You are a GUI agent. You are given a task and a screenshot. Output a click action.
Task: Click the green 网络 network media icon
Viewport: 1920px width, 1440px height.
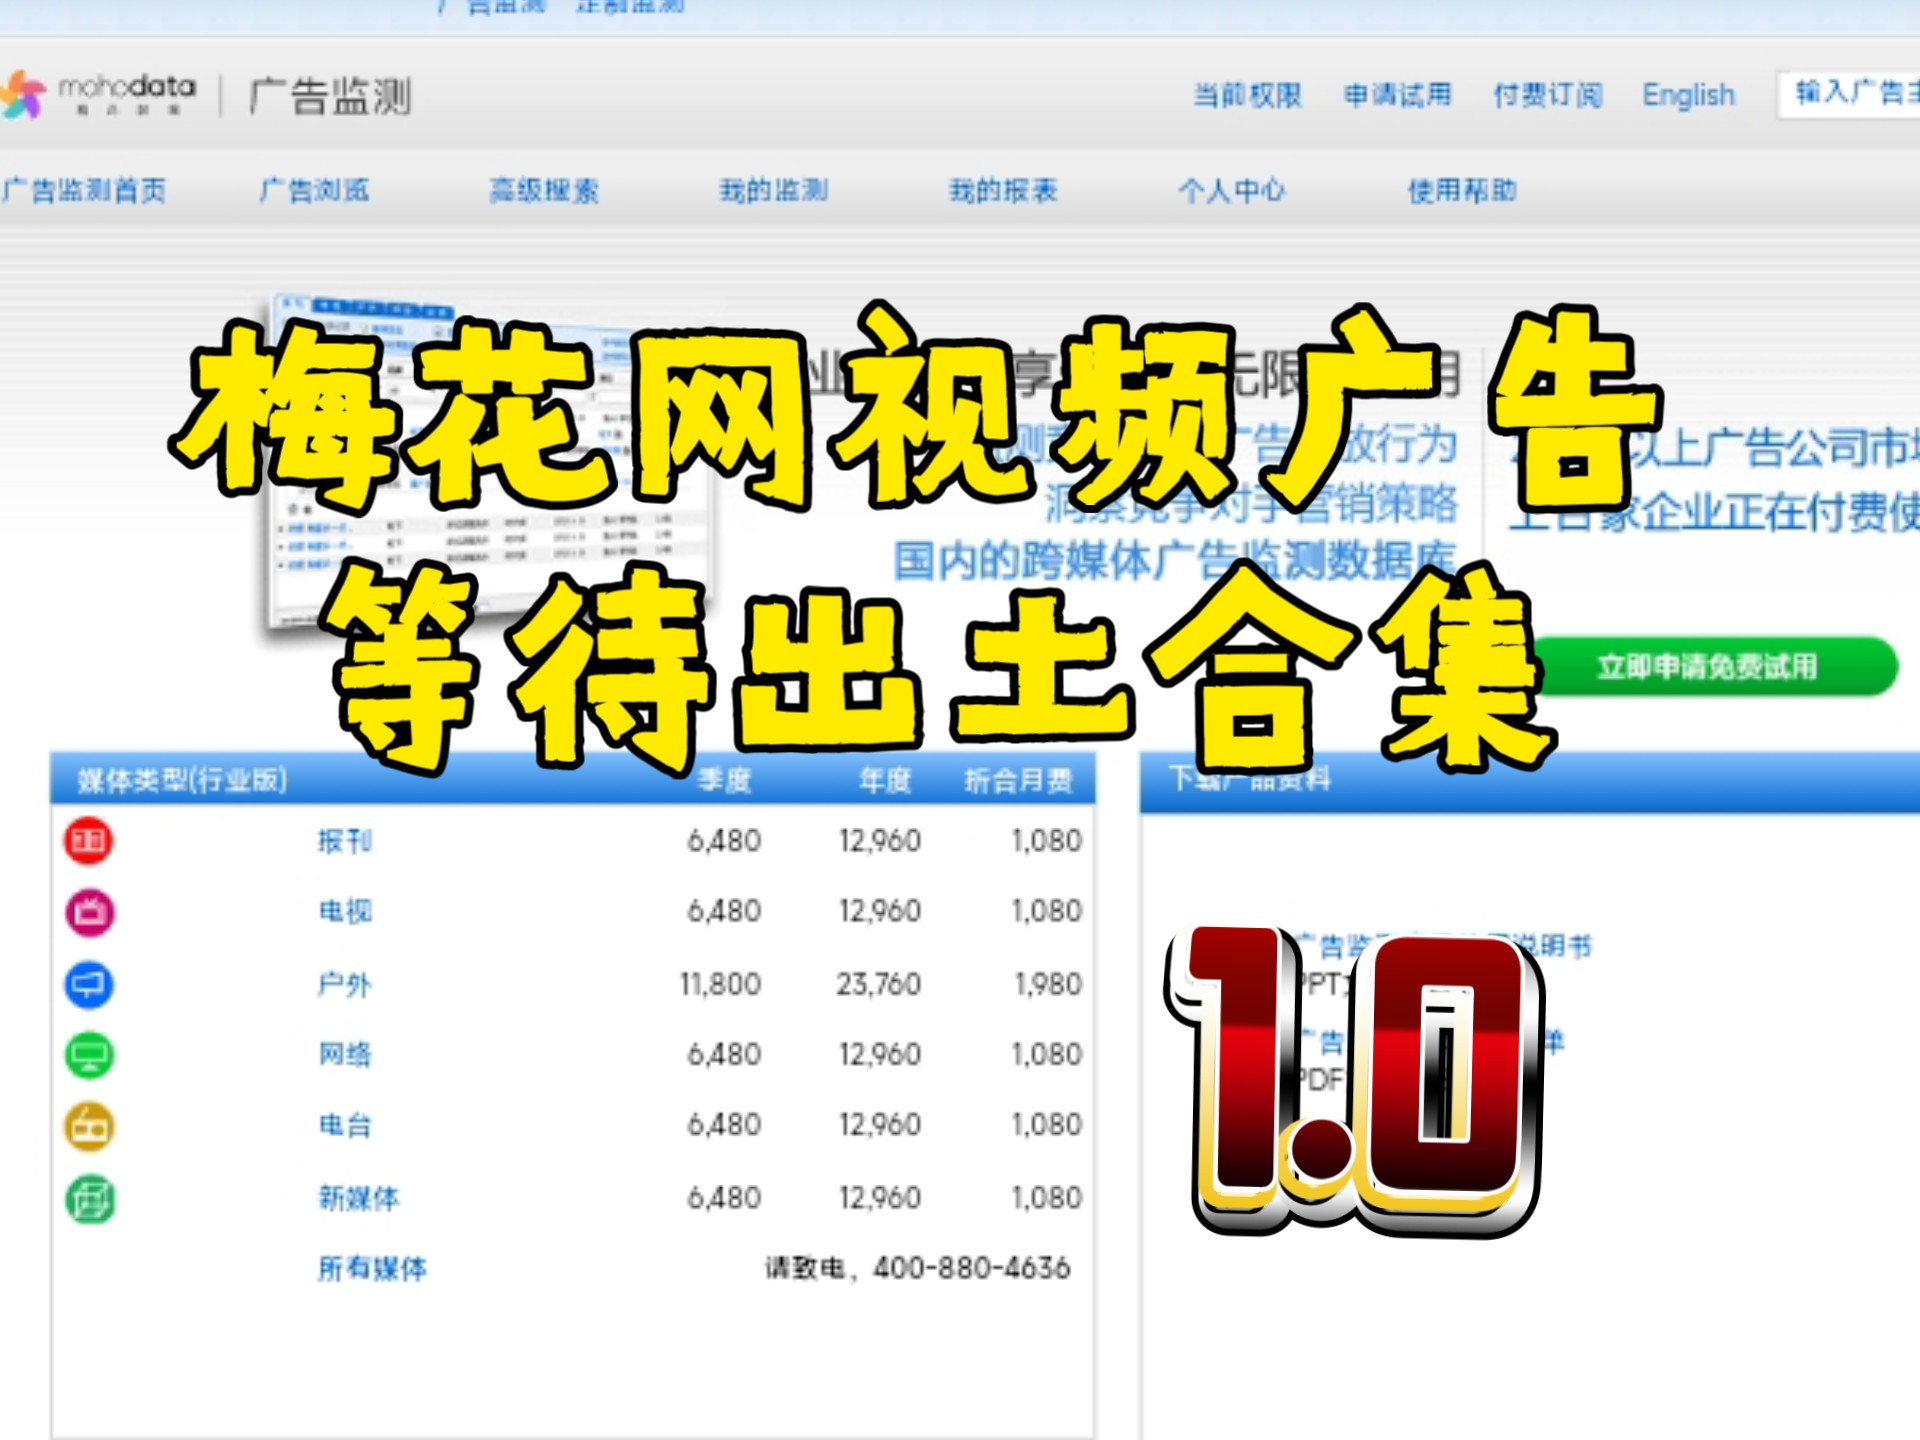tap(88, 1054)
